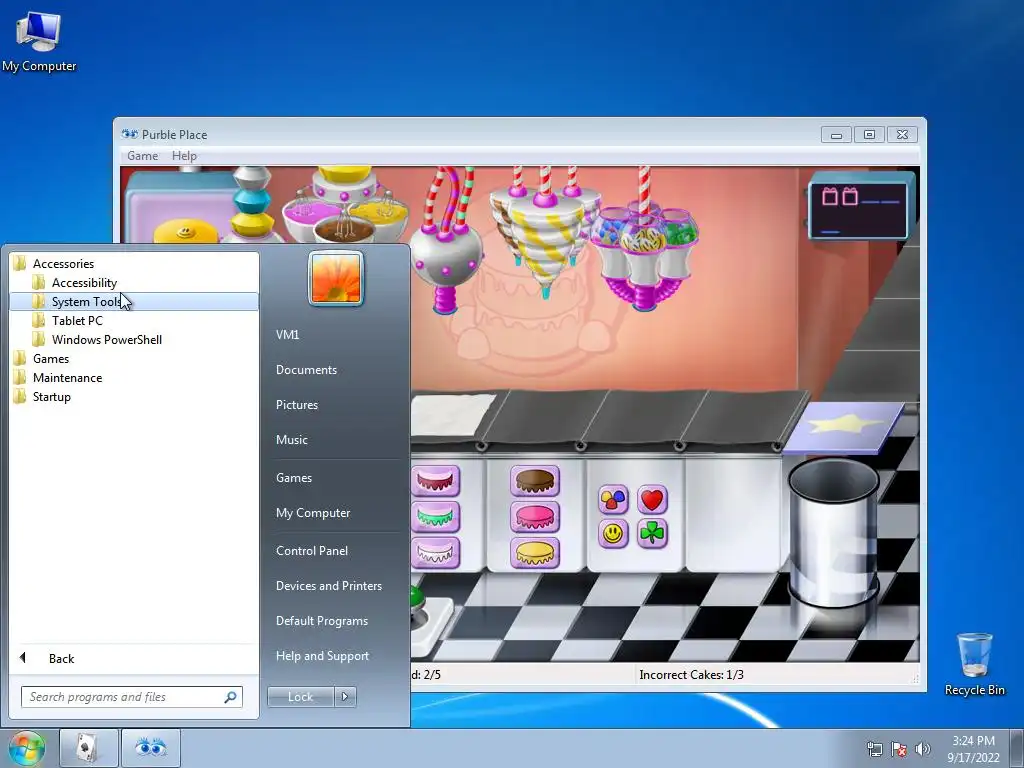Choose the chocolate cake topping button
Viewport: 1024px width, 768px height.
pyautogui.click(x=535, y=481)
